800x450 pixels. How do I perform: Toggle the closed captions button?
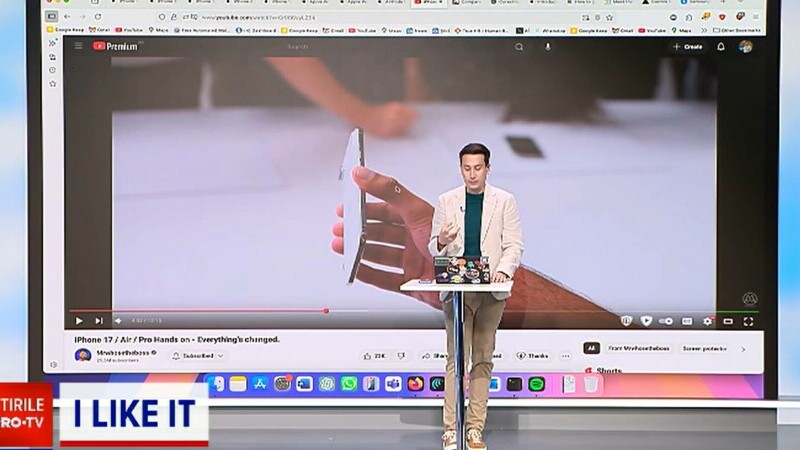687,321
